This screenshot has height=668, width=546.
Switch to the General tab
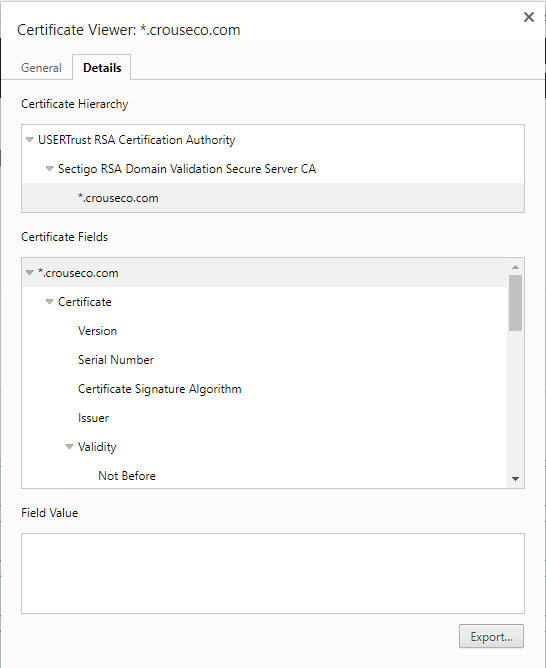(x=41, y=68)
